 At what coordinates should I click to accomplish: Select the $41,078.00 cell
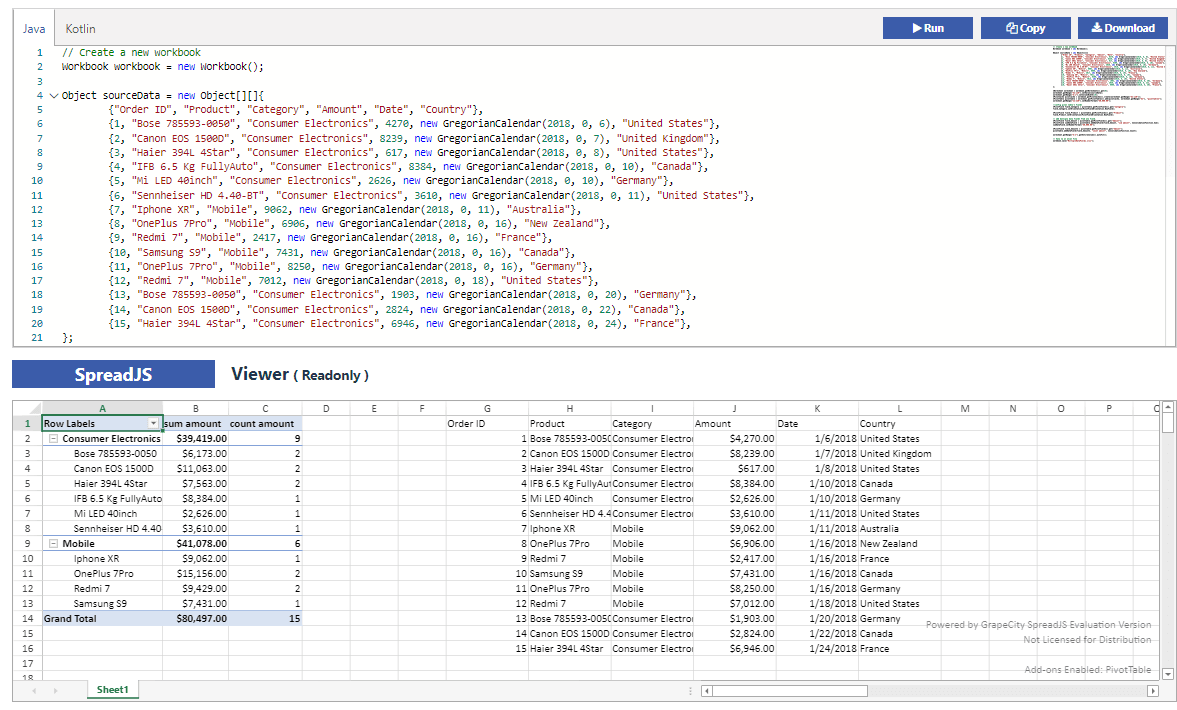195,543
